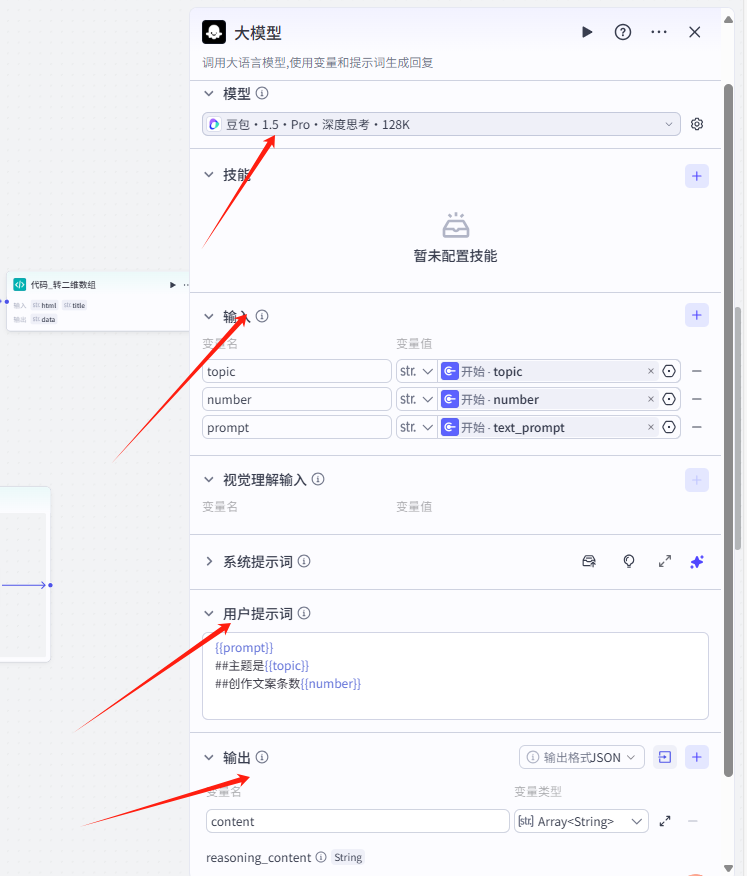Remove the content output row

[693, 821]
